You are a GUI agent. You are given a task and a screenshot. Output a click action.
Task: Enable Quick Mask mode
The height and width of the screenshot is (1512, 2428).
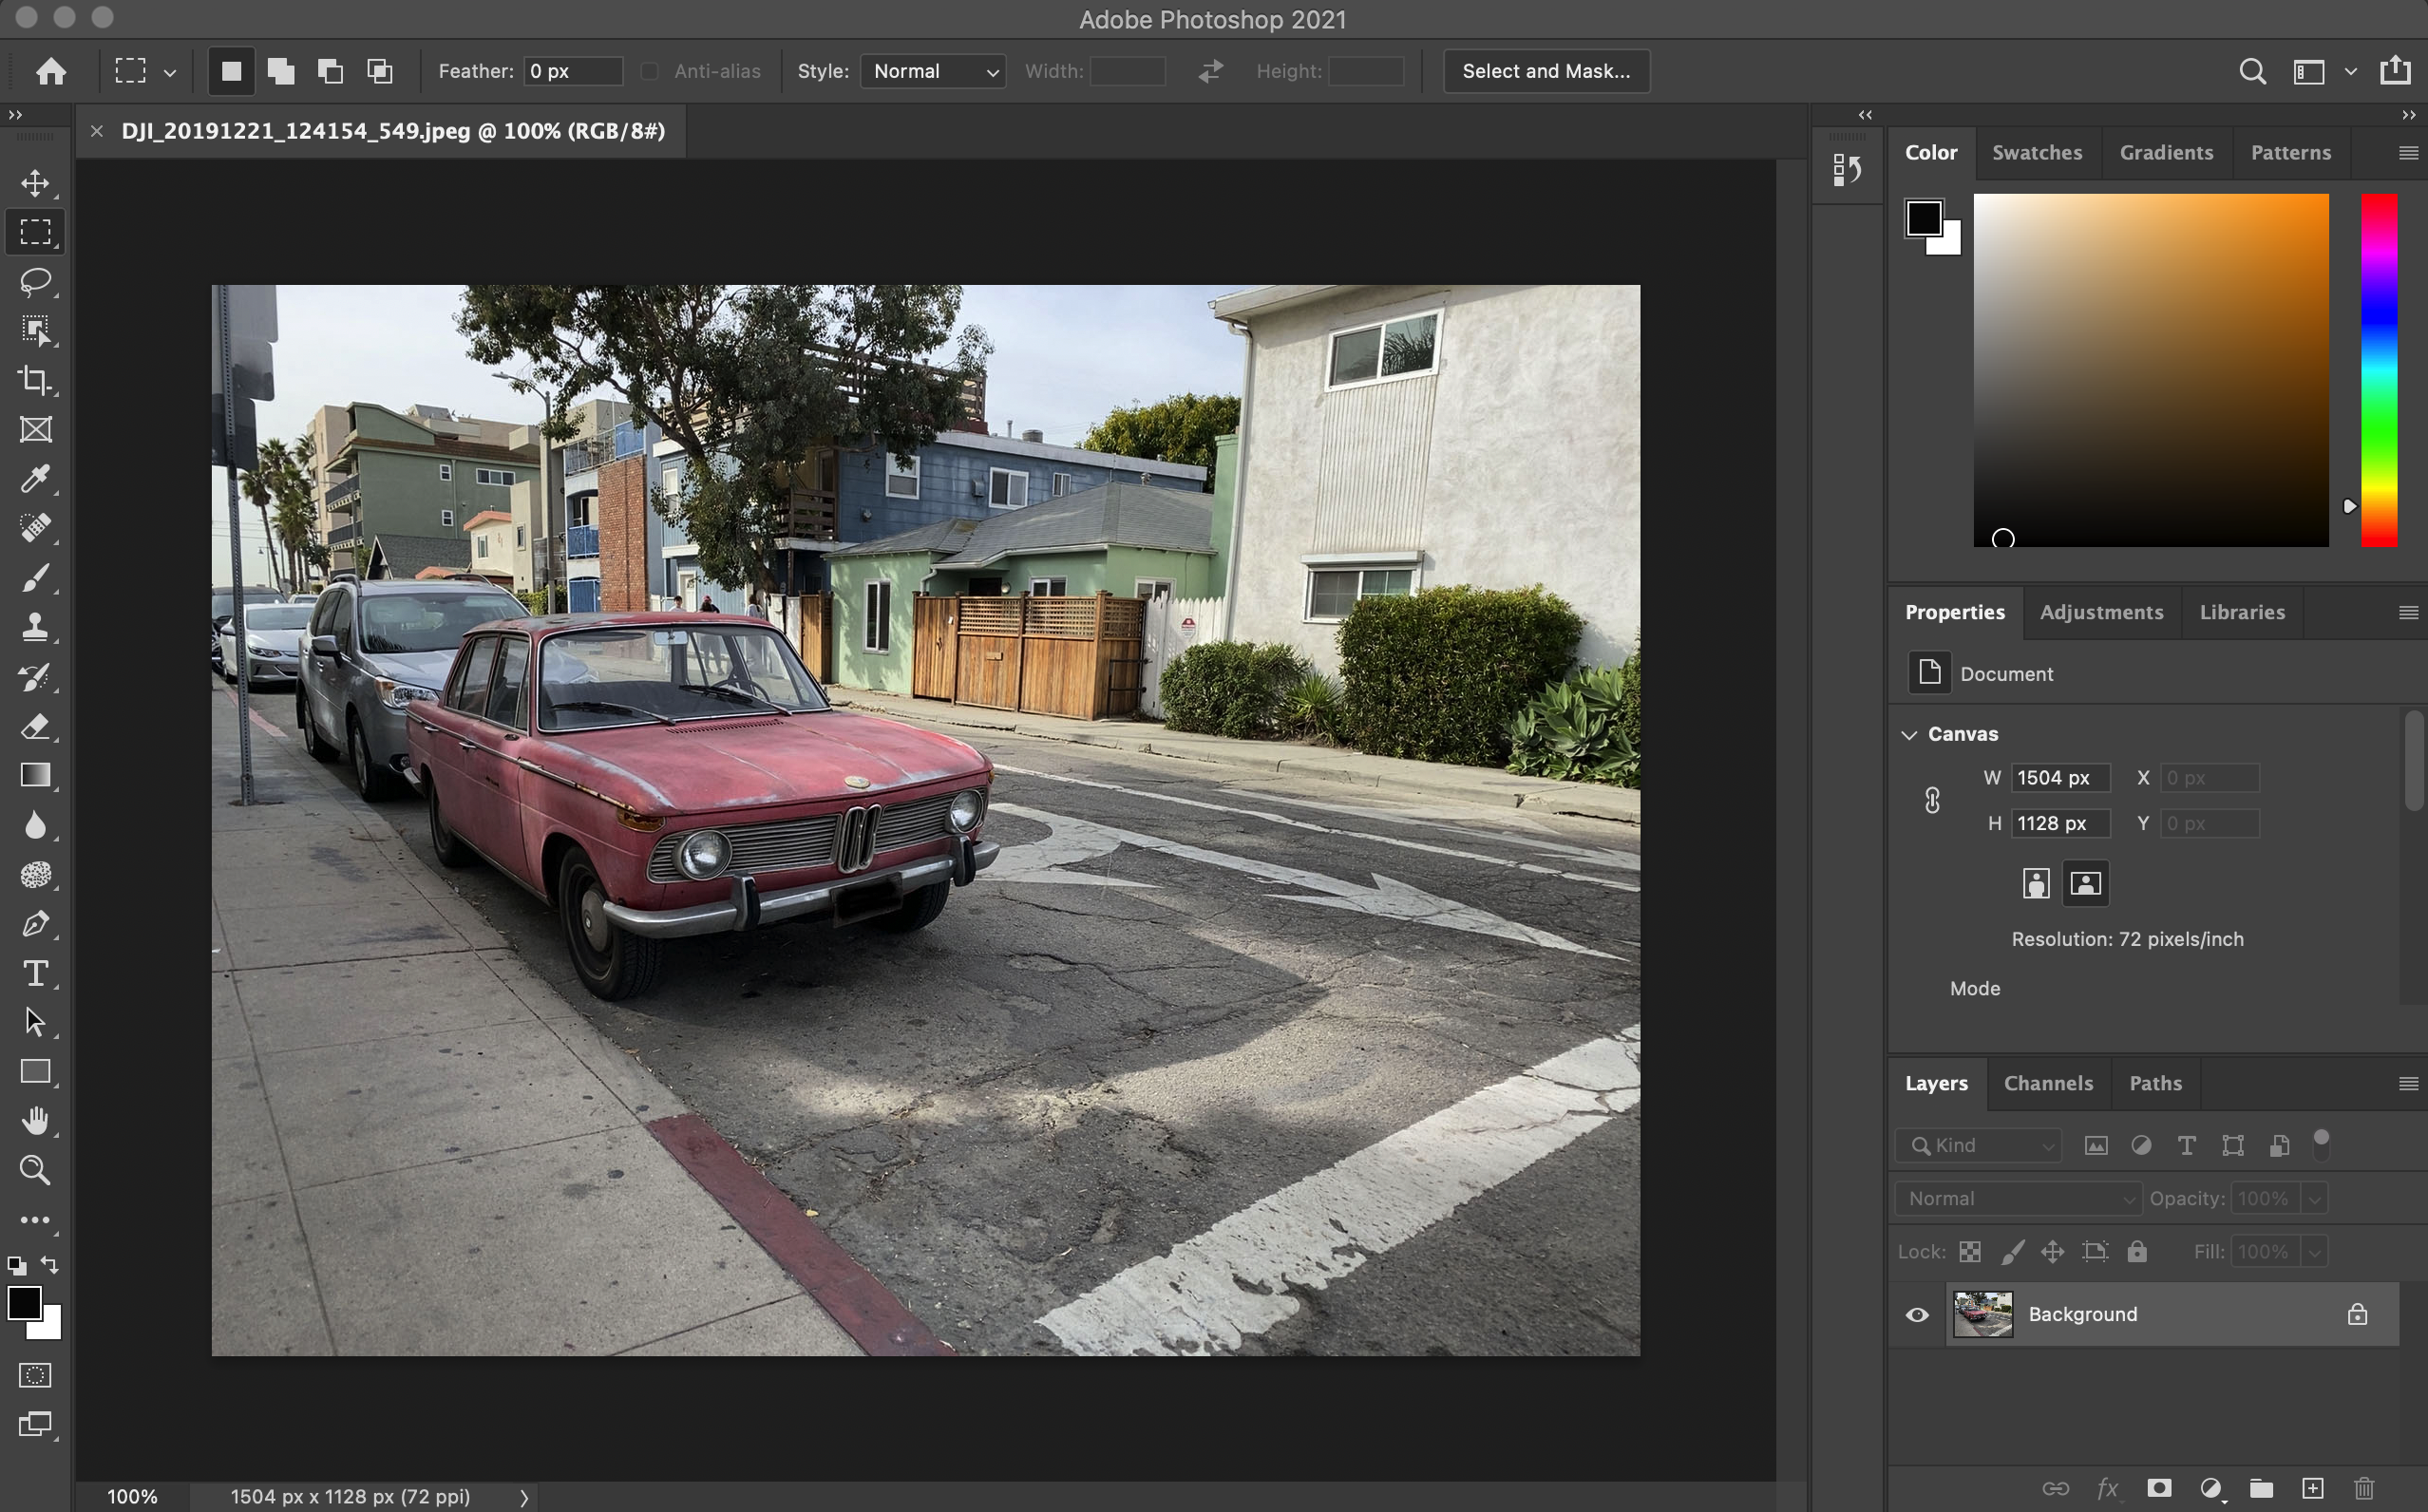click(35, 1375)
